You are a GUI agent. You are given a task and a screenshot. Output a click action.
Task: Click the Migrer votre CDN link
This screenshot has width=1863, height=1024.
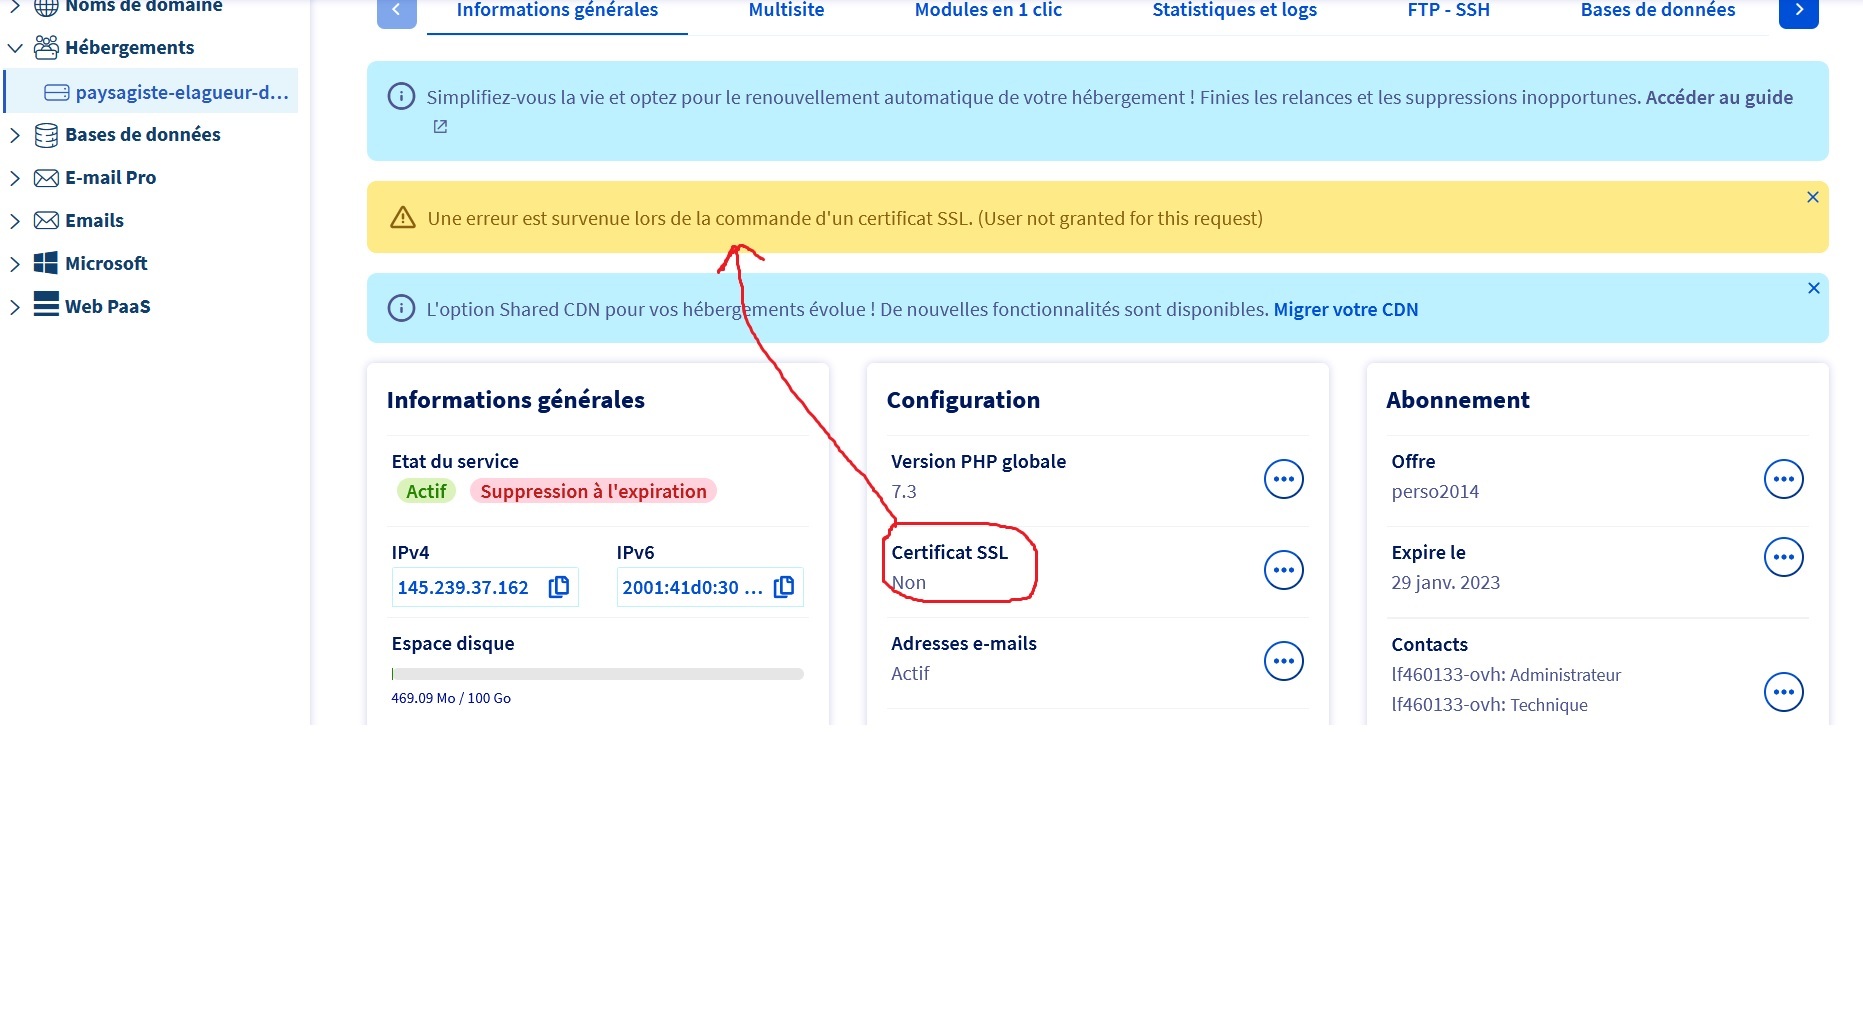click(1345, 309)
